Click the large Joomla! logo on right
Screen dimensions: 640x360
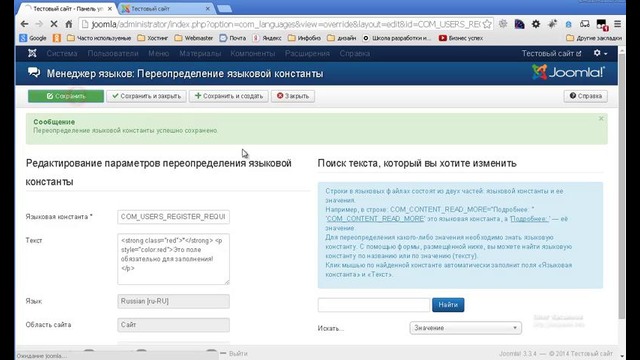click(x=569, y=72)
